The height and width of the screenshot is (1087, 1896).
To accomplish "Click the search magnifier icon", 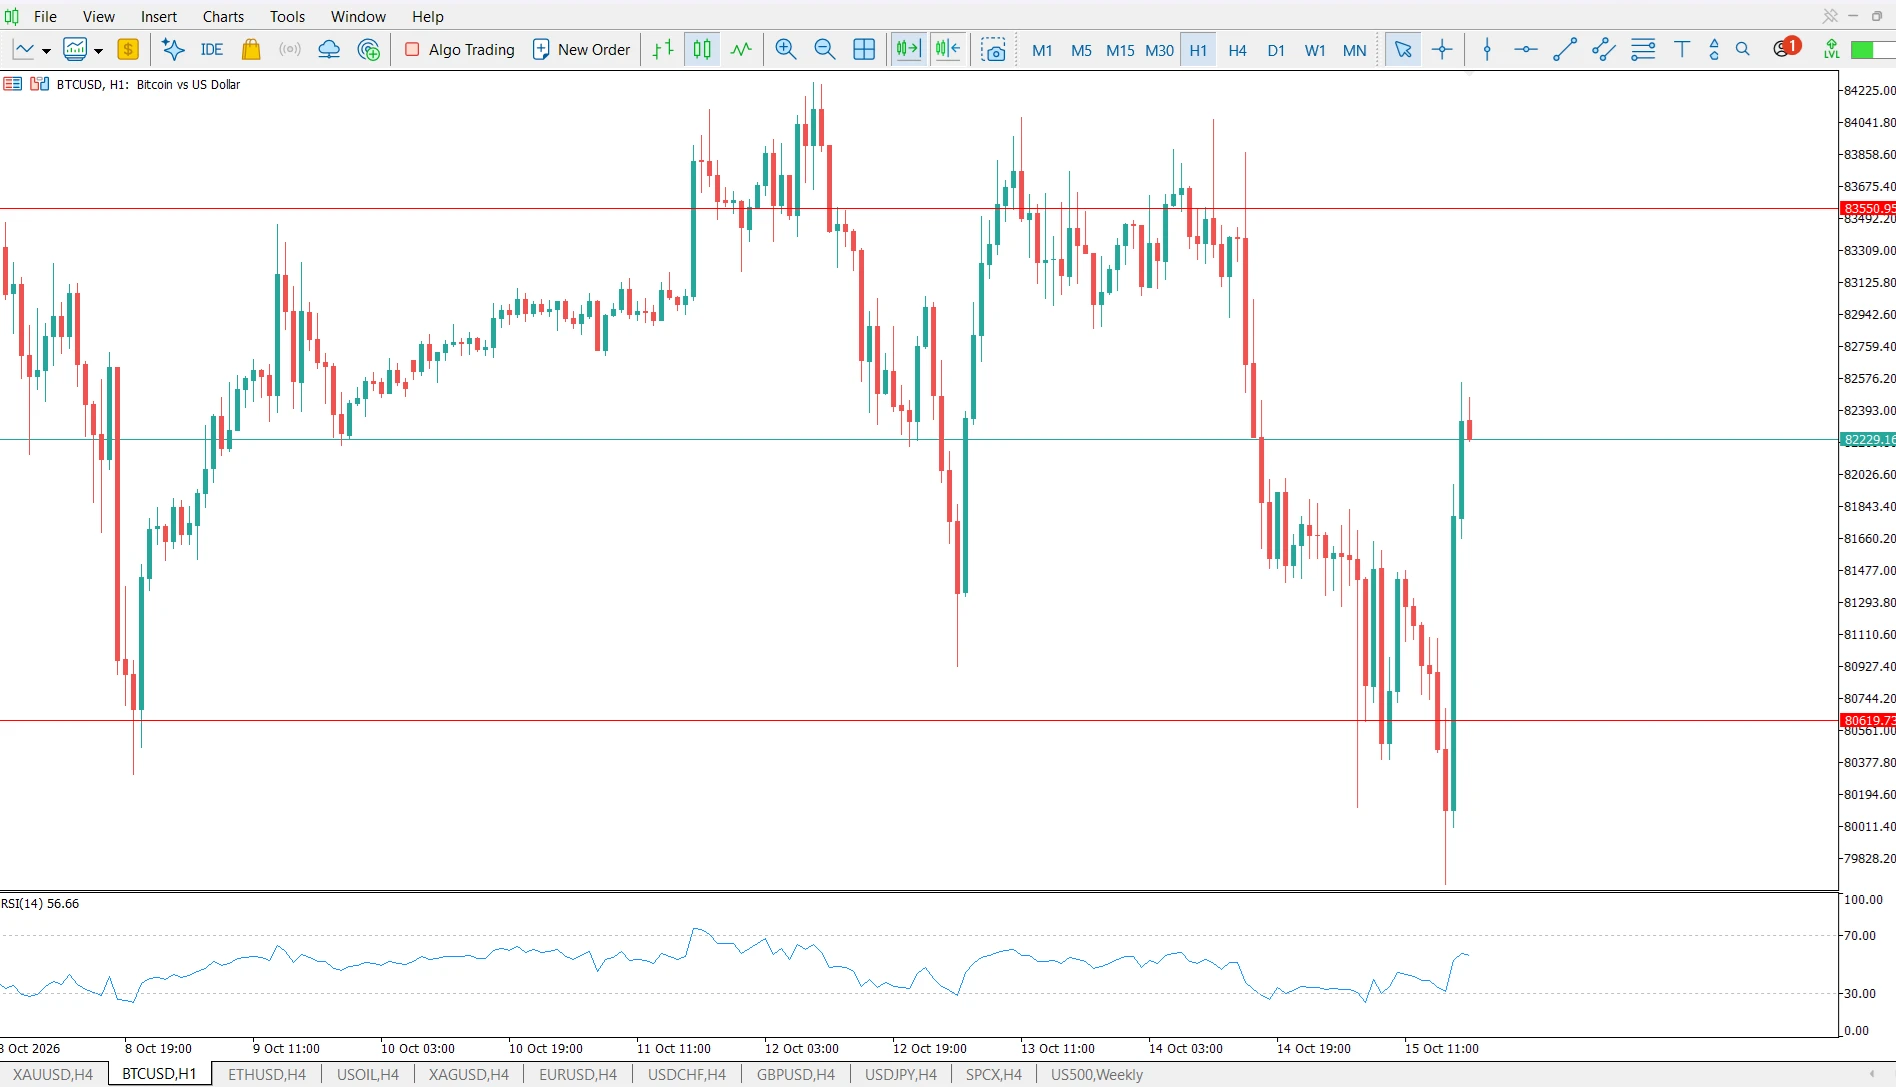I will (1743, 49).
